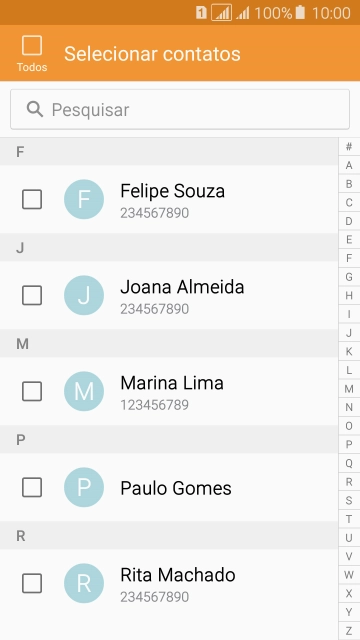Screen dimensions: 360x640
Task: Tap Rita Machado's R avatar
Action: coord(84,583)
